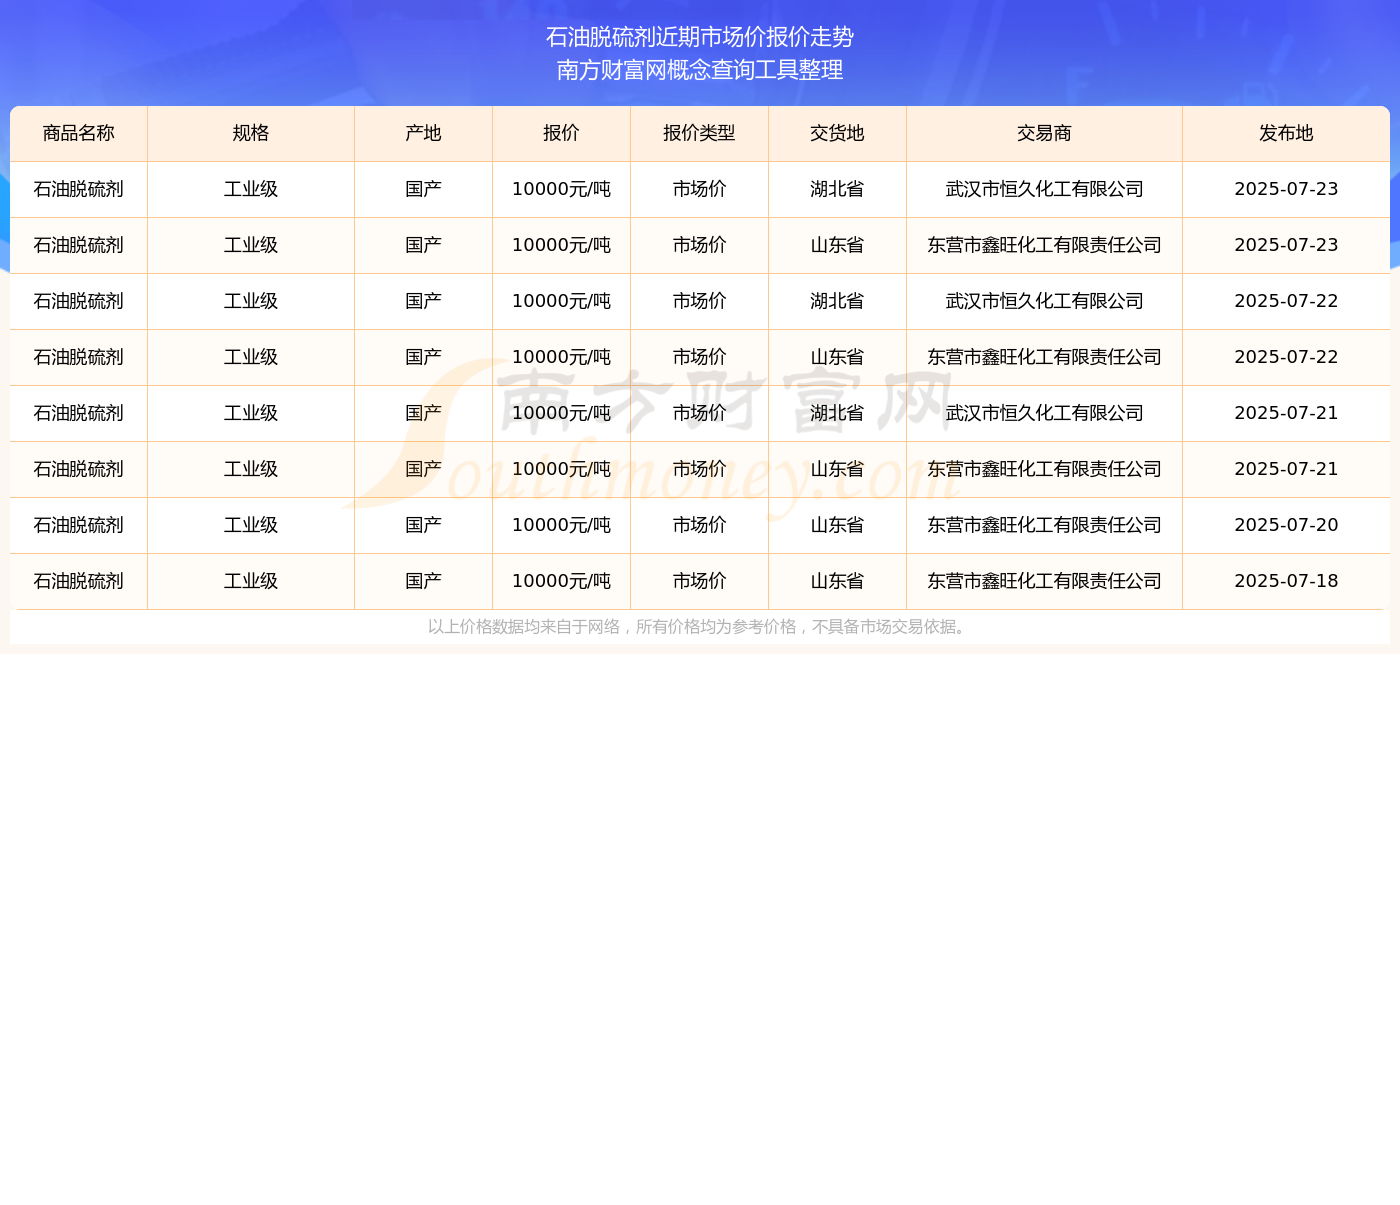The width and height of the screenshot is (1400, 1205).
Task: Click 山东省 in the 2025-07-20 row
Action: coord(838,525)
